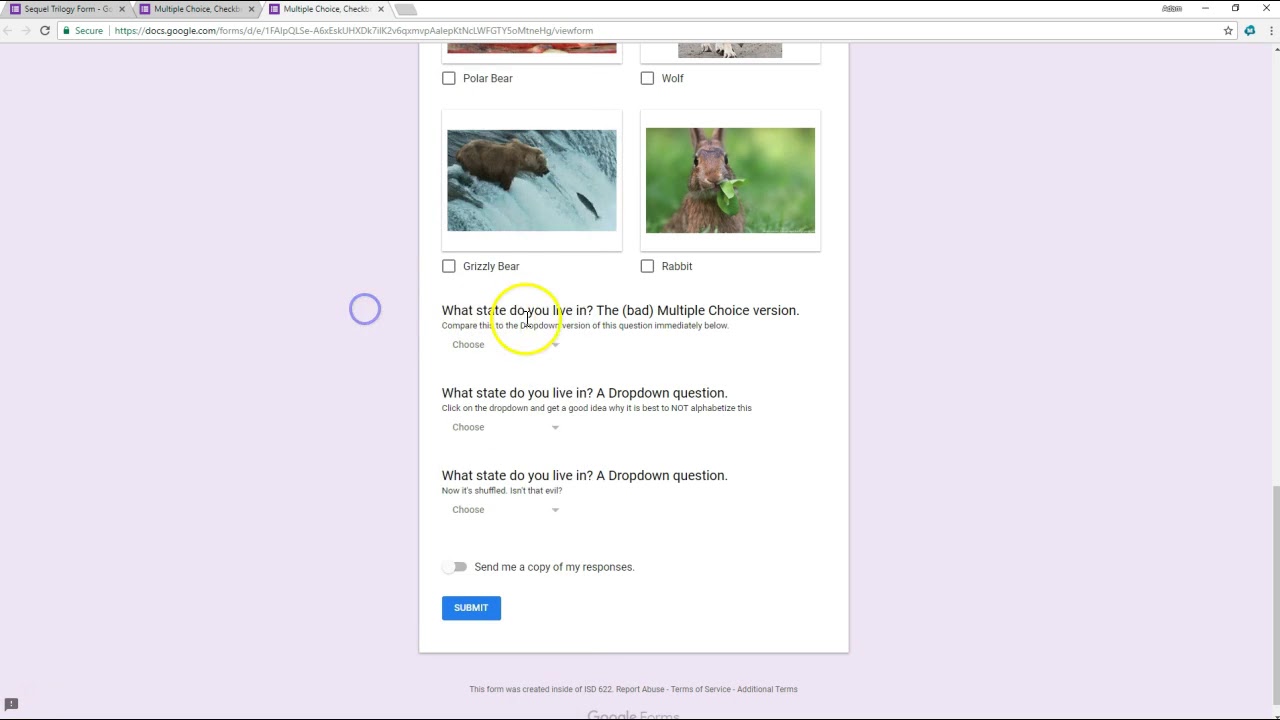Close the second Multiple Choice tab
Viewport: 1280px width, 720px height.
point(251,9)
